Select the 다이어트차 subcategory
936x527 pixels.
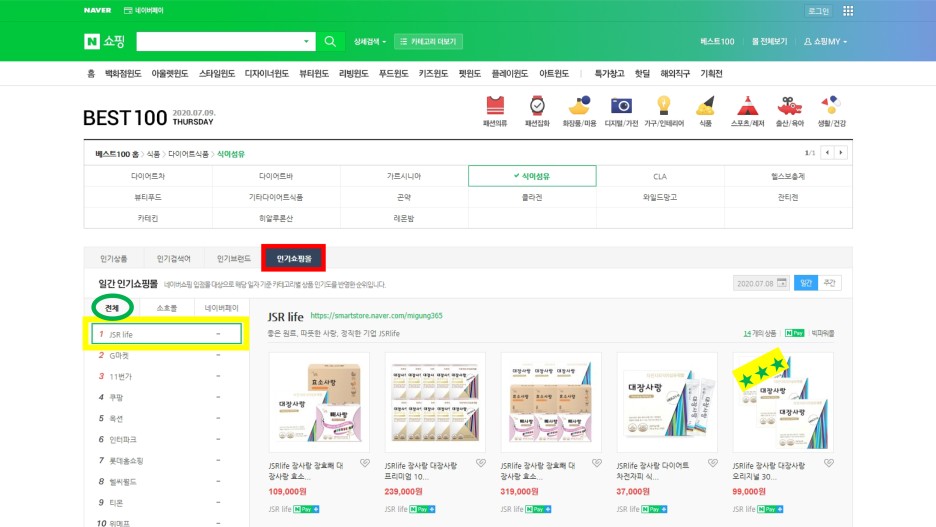click(x=148, y=176)
